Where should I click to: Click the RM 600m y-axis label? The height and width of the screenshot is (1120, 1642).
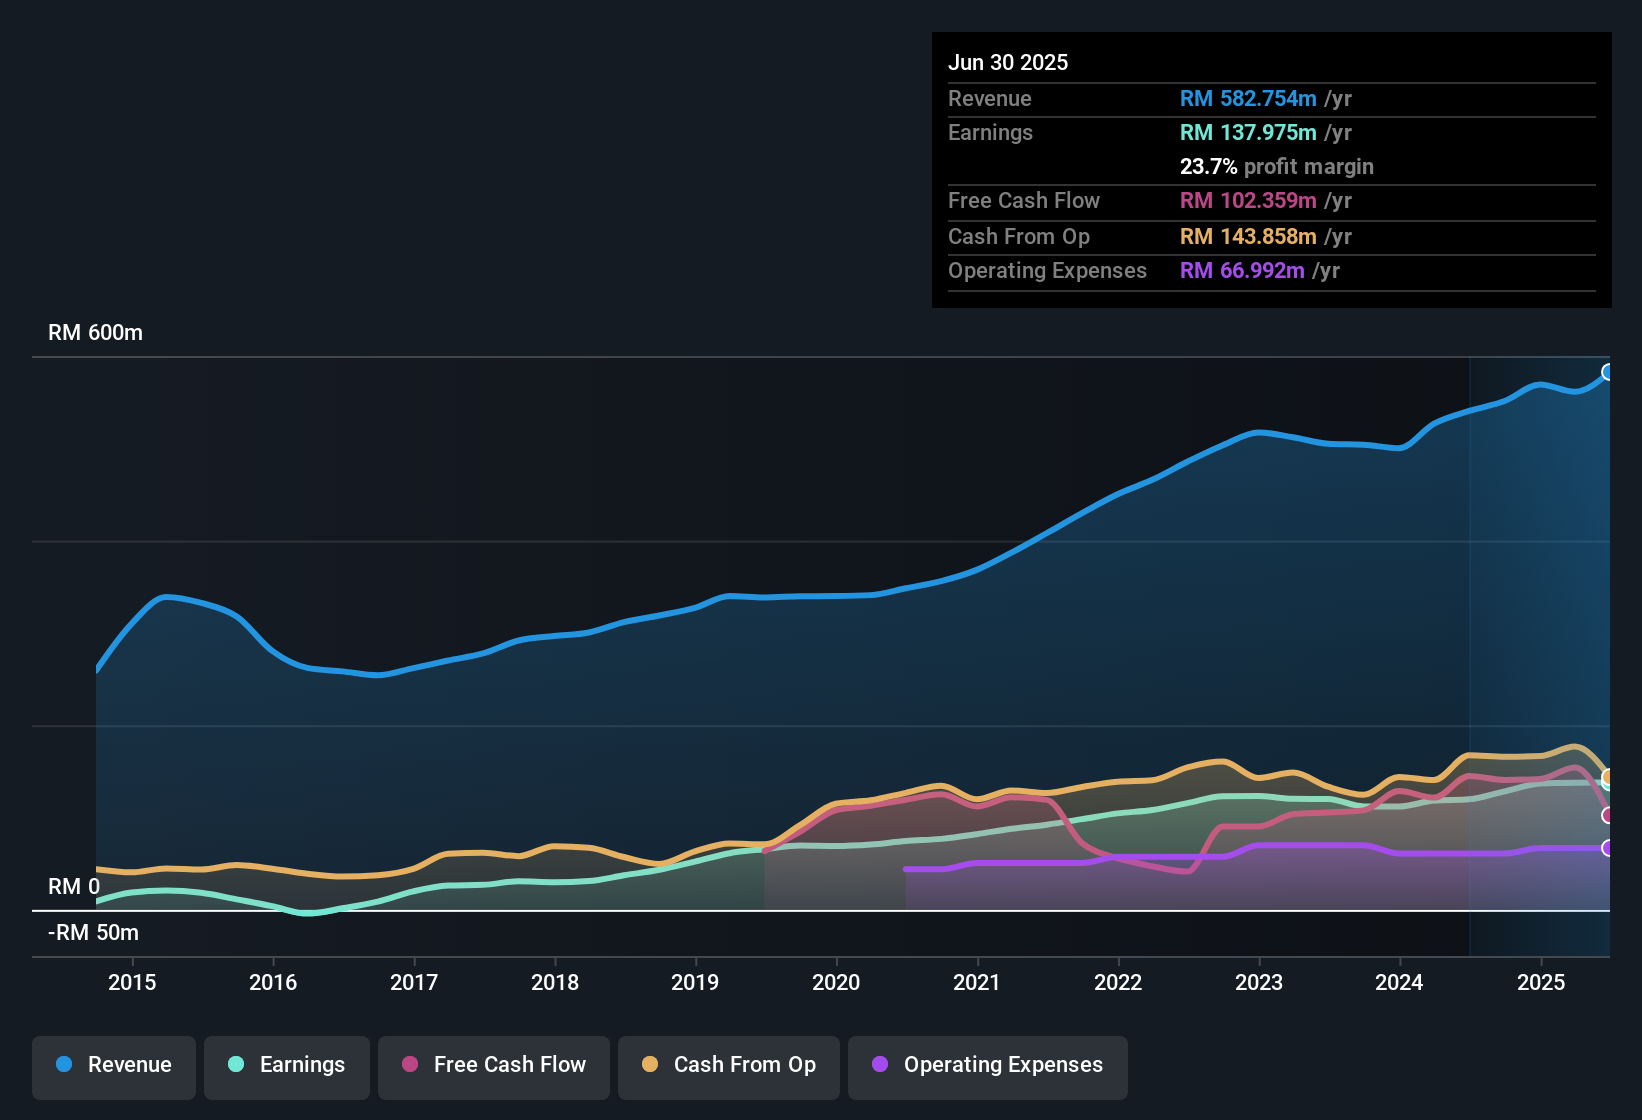tap(95, 332)
